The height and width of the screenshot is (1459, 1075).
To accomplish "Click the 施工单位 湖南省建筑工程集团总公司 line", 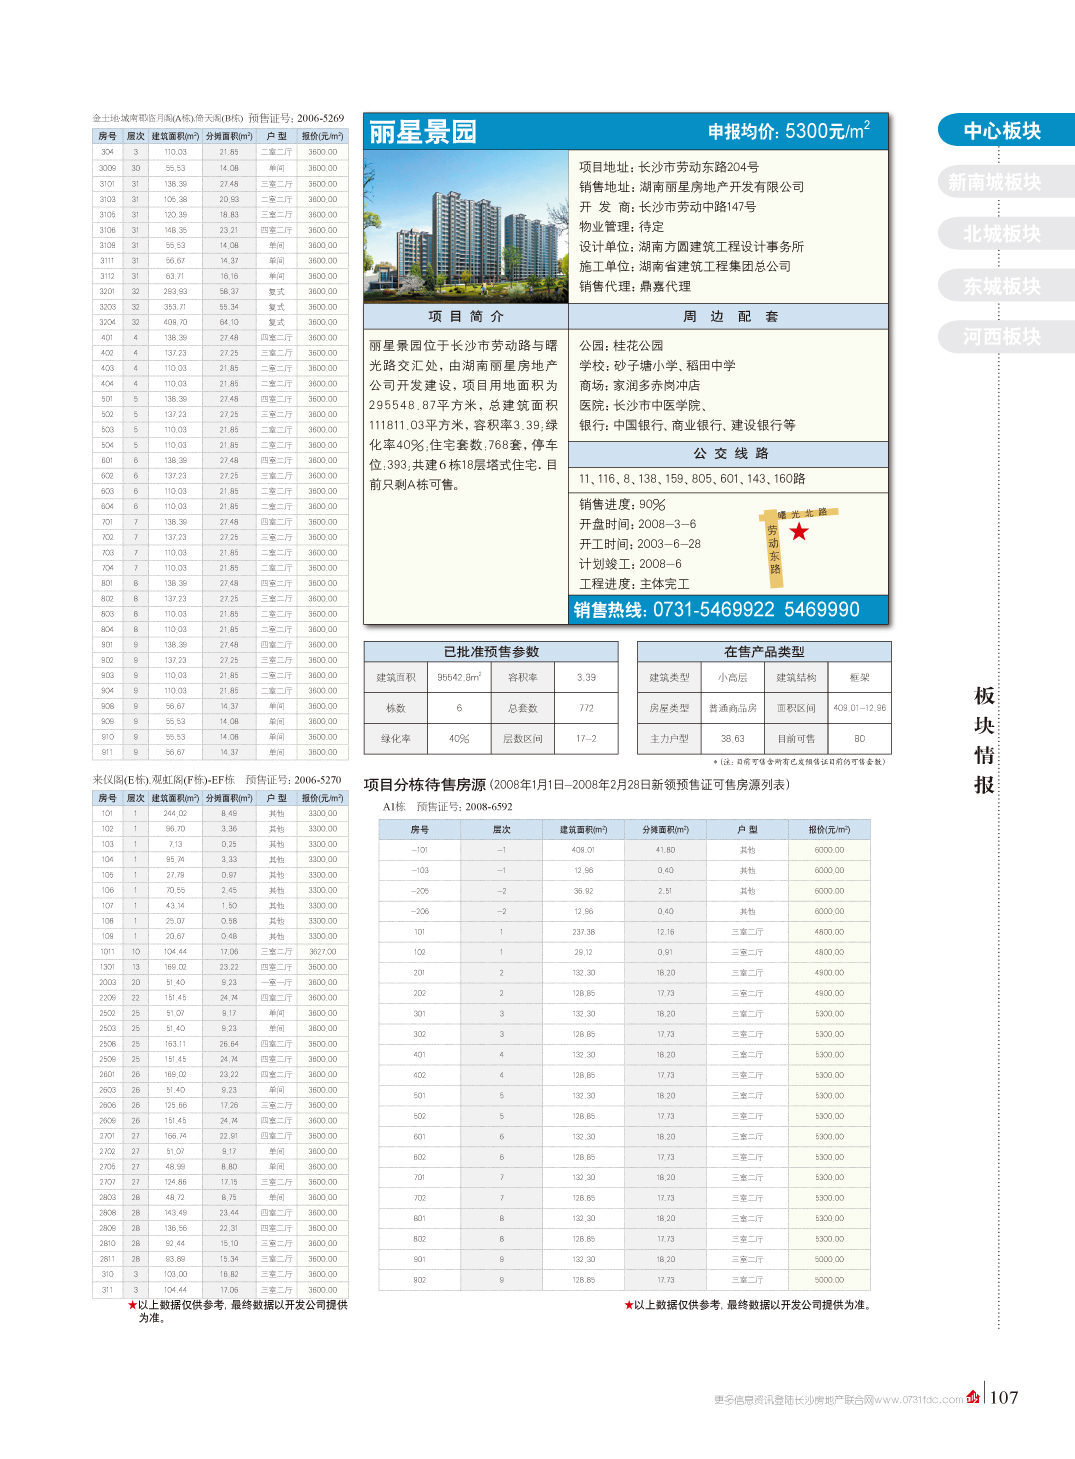I will [685, 267].
